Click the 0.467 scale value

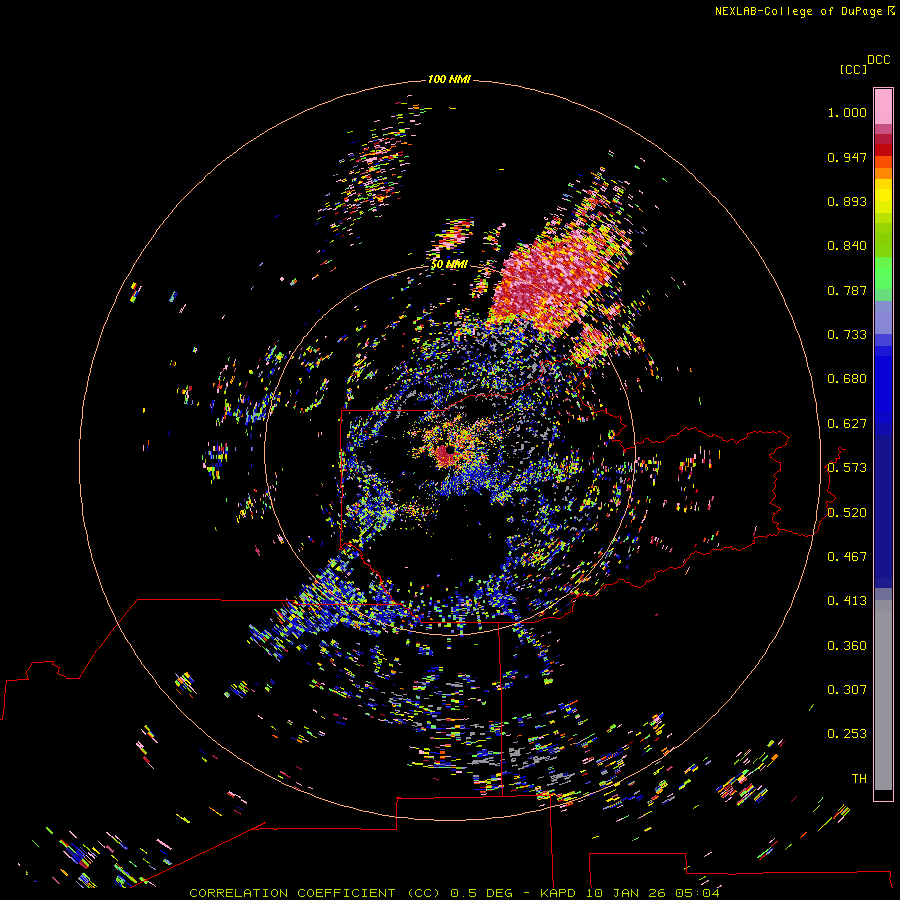[847, 557]
